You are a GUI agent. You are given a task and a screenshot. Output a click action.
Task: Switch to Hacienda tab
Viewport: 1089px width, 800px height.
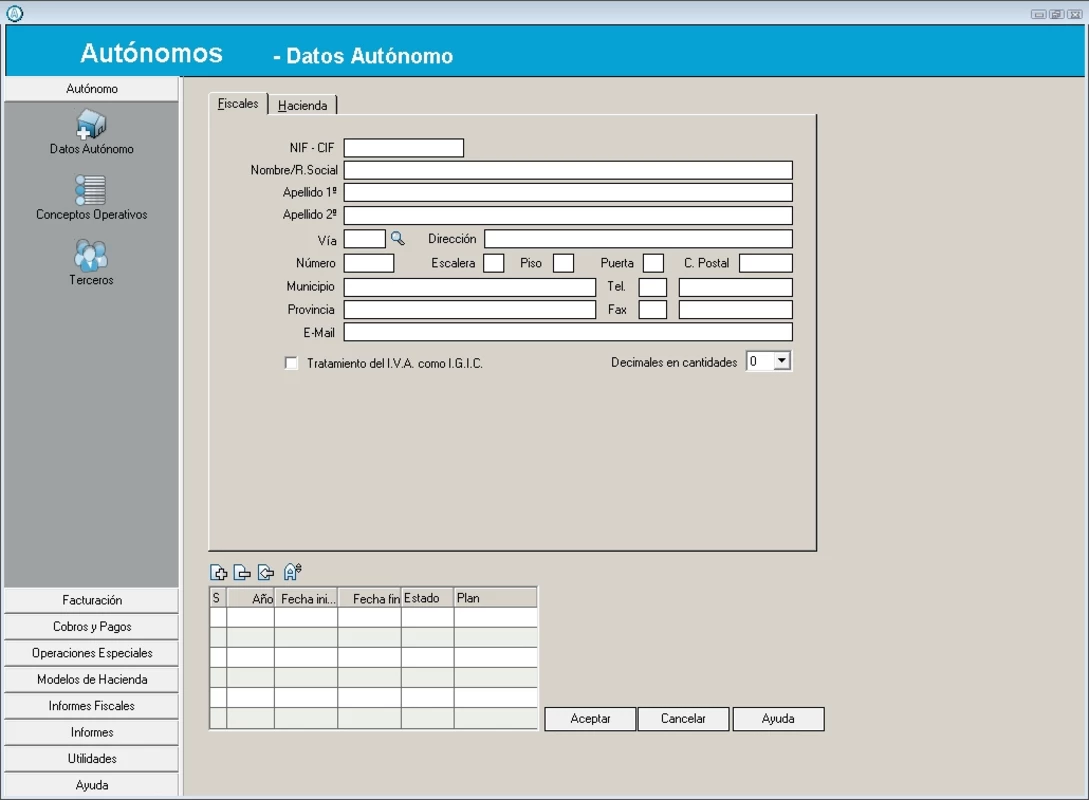pyautogui.click(x=302, y=105)
